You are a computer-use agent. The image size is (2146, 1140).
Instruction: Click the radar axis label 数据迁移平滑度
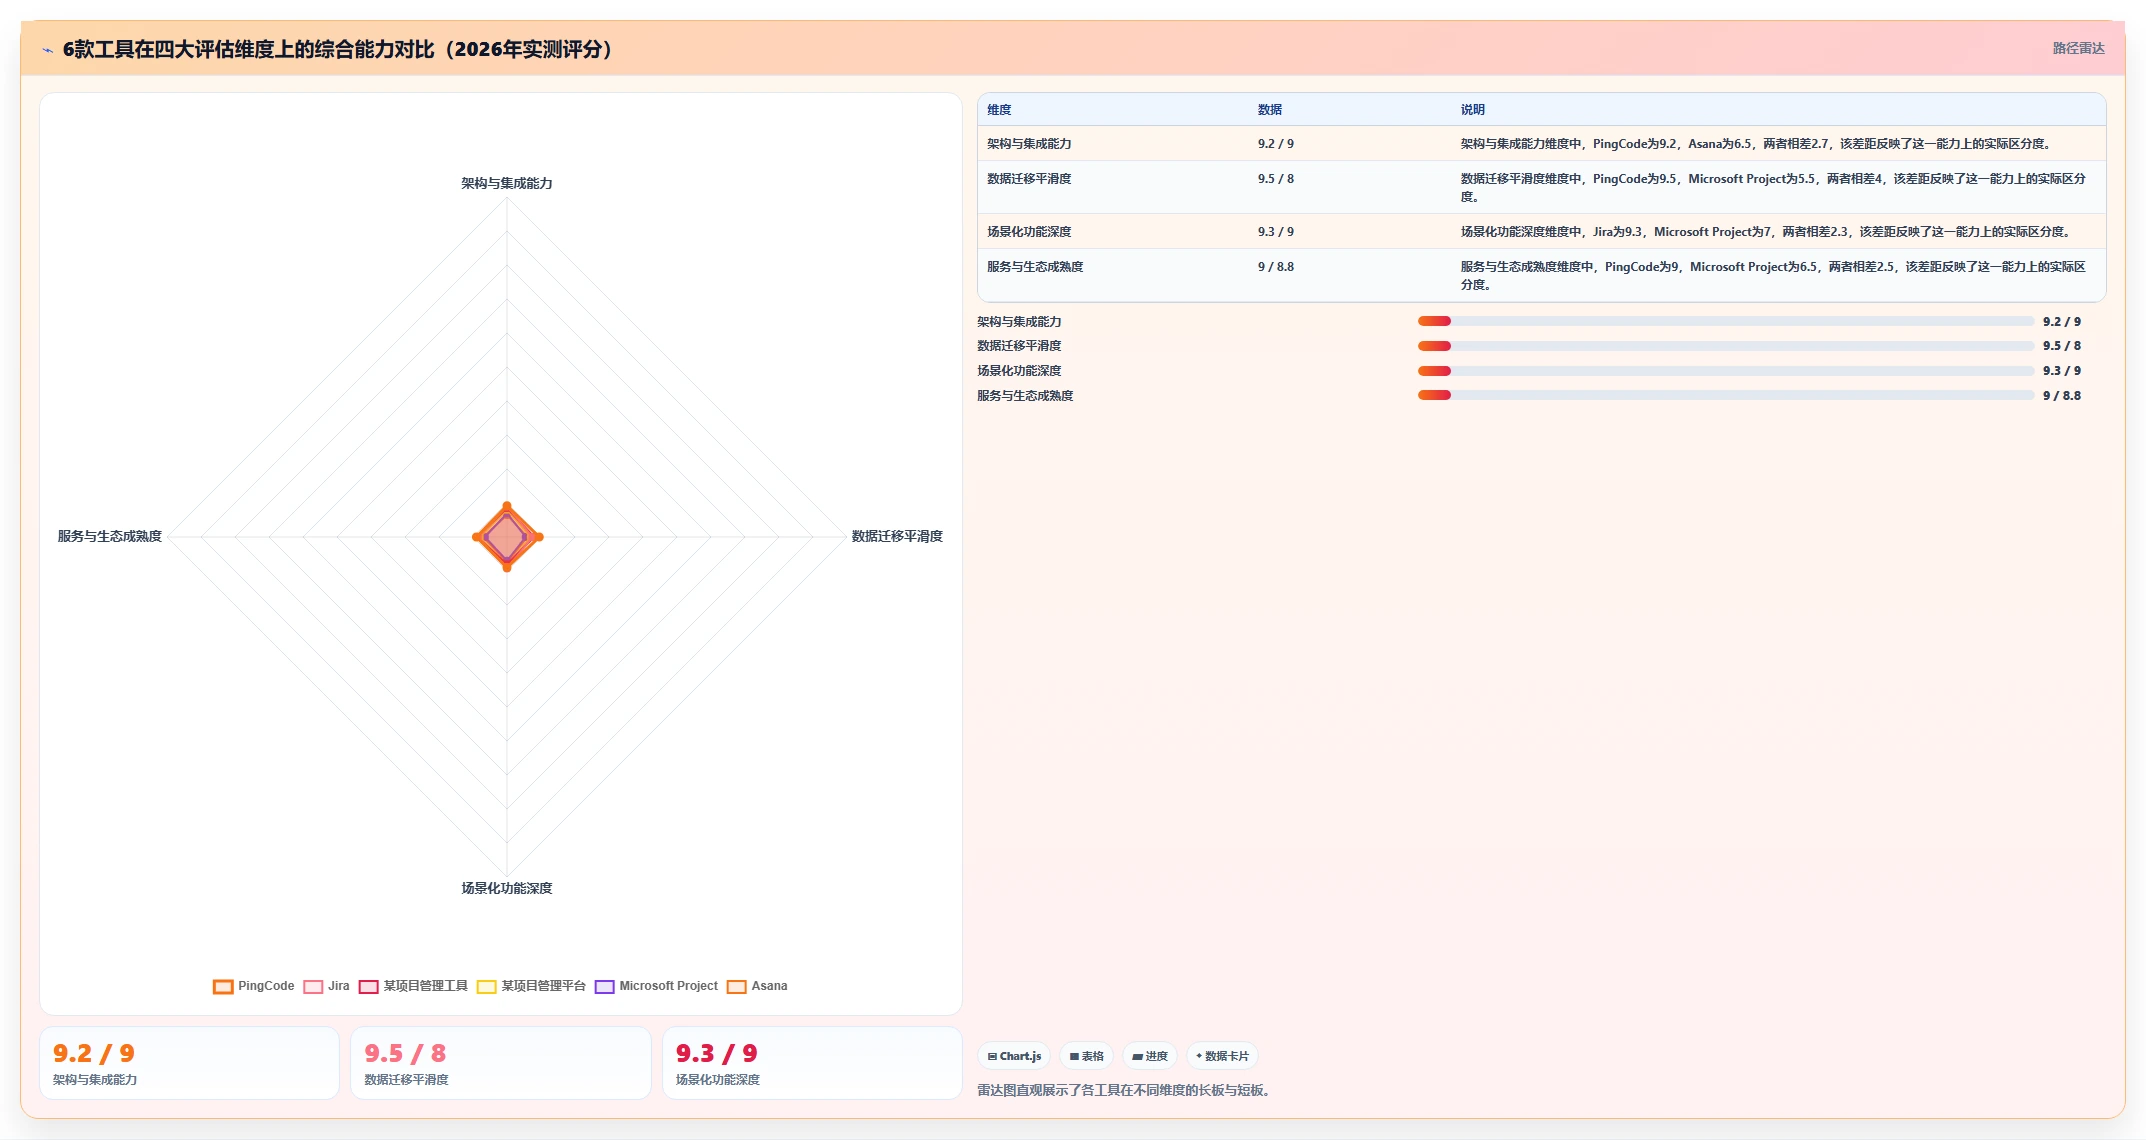[x=897, y=537]
